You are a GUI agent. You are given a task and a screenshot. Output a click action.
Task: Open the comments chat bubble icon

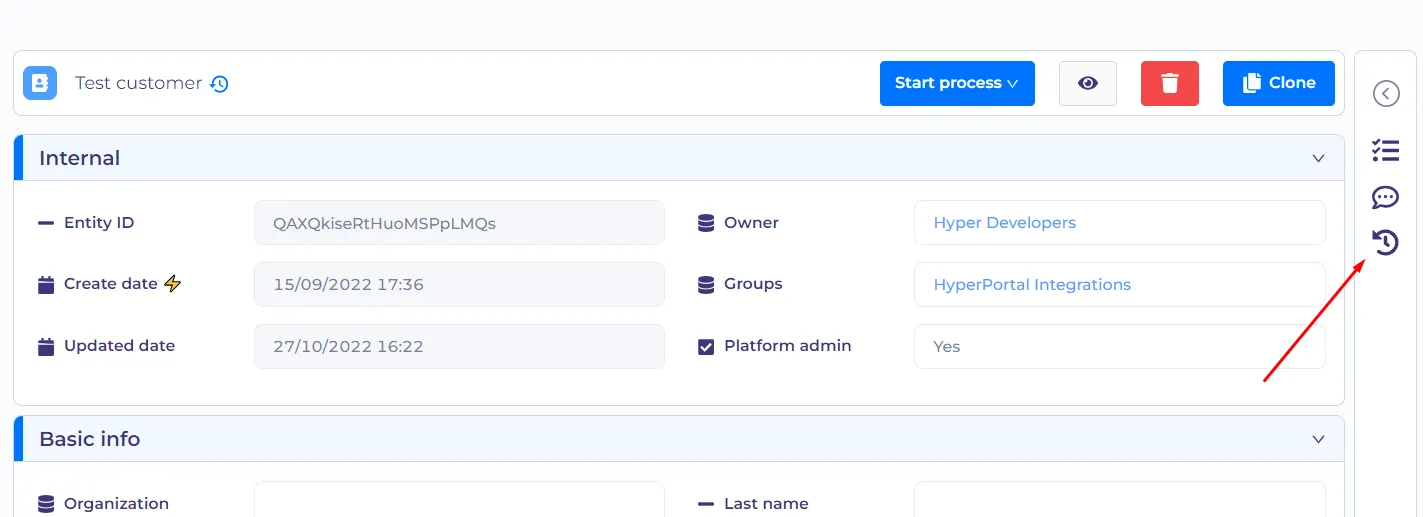click(x=1385, y=197)
